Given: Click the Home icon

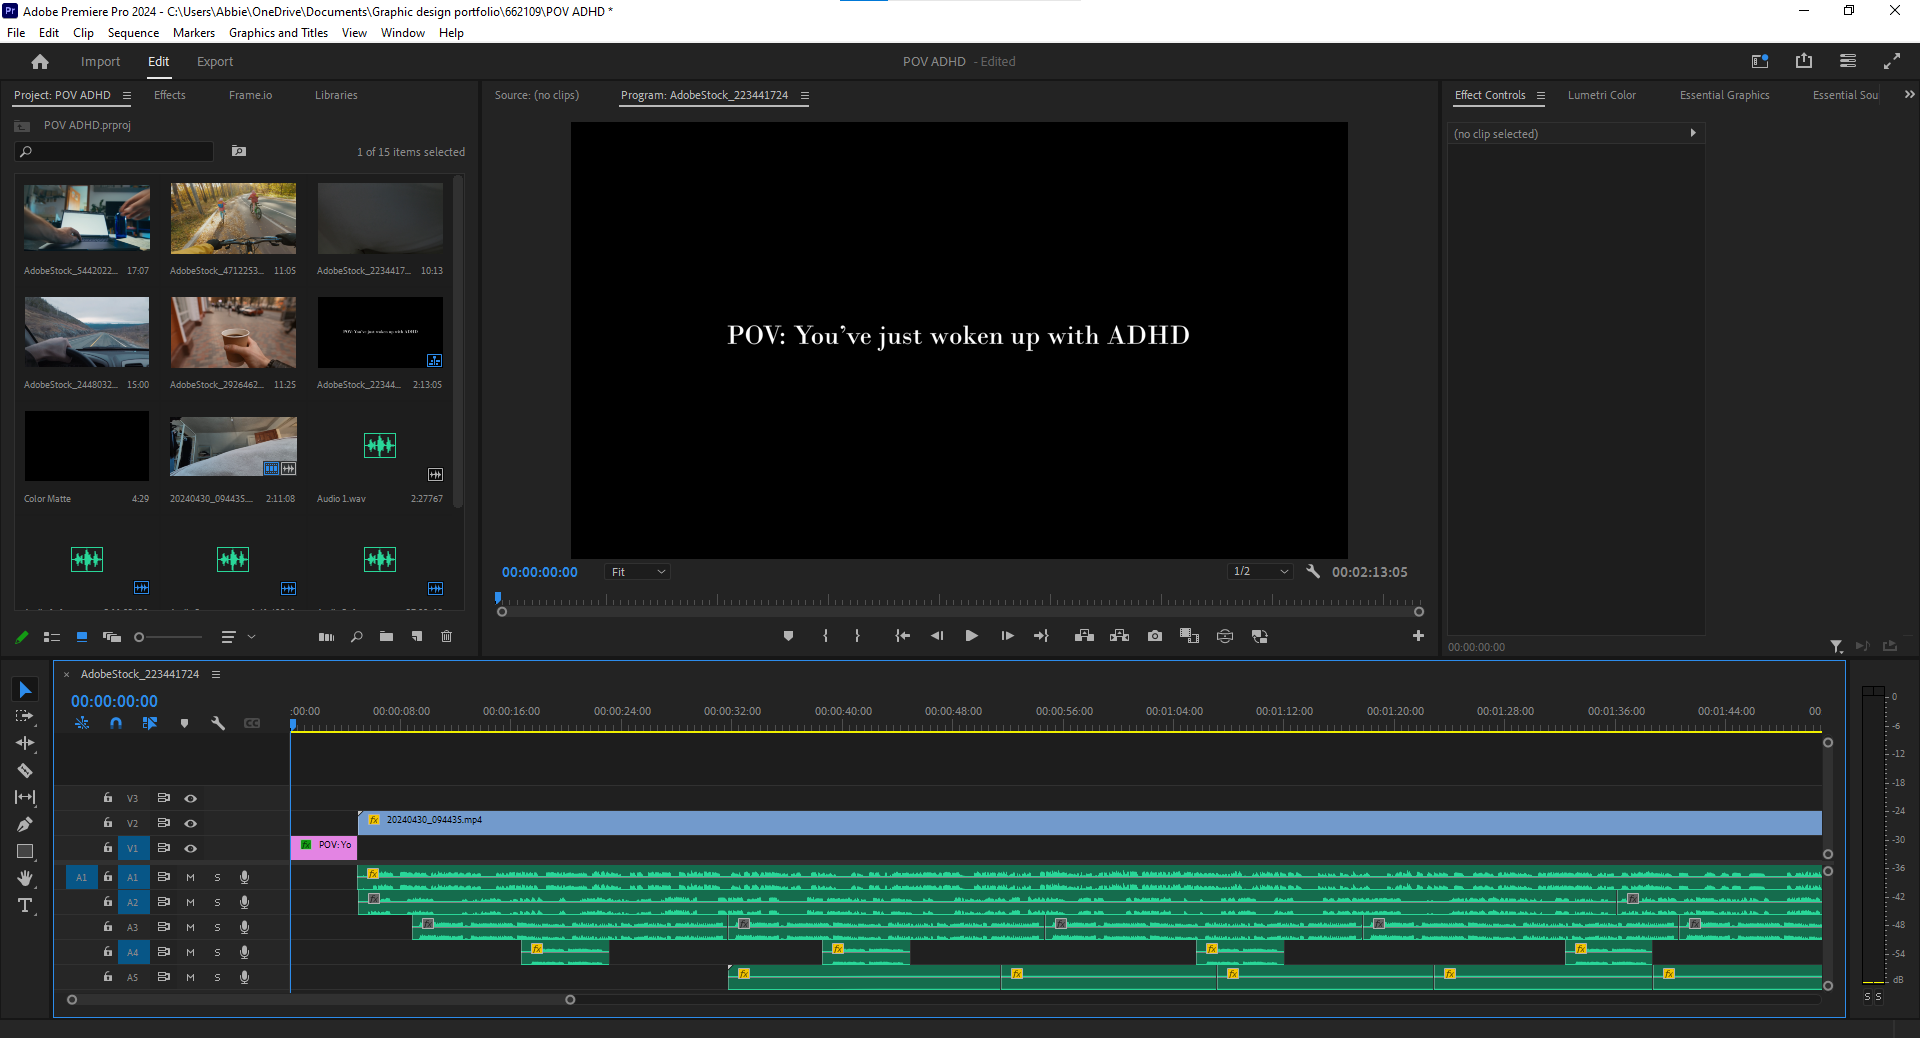Looking at the screenshot, I should [x=40, y=62].
